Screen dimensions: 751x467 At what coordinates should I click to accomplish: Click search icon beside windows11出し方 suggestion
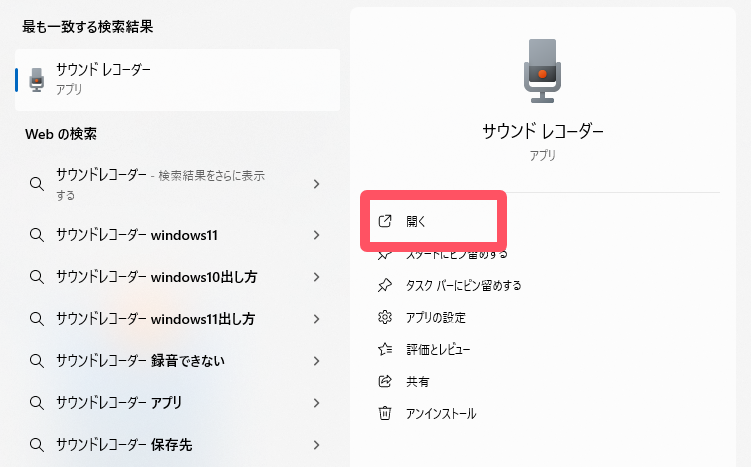[37, 319]
